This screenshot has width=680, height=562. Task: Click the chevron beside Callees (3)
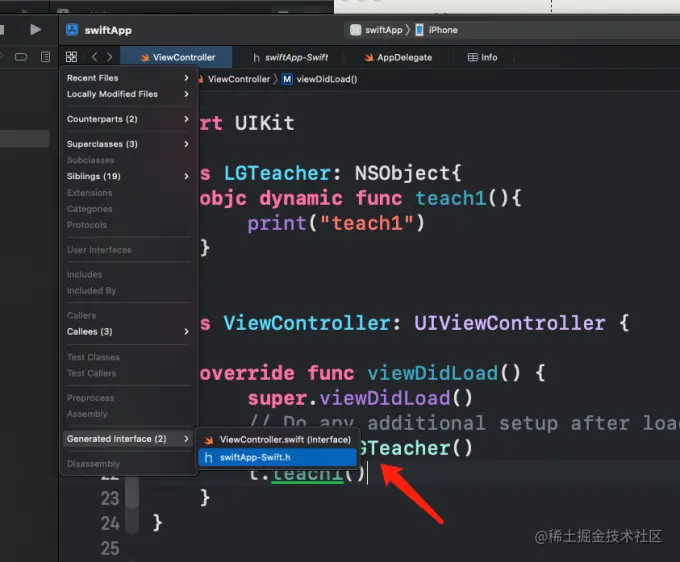tap(186, 332)
